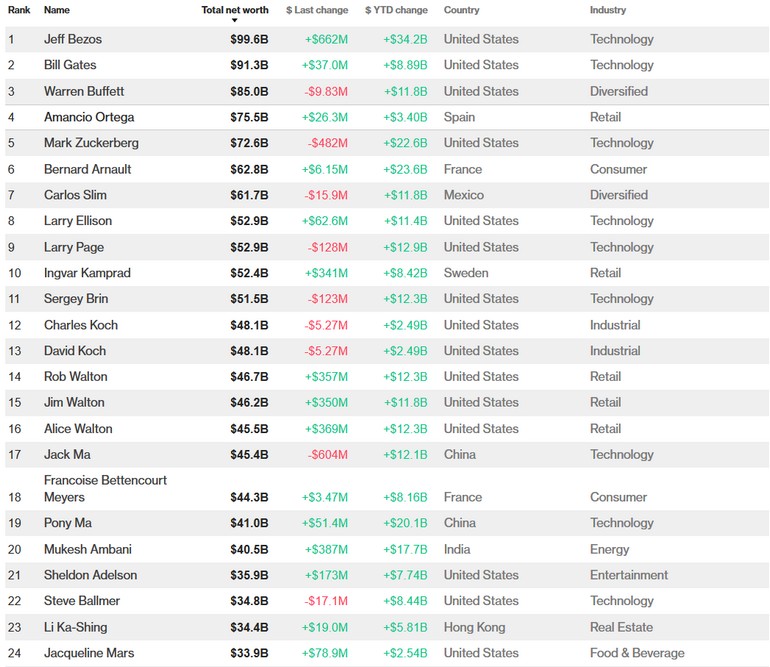
Task: Select Warren Buffett's name
Action: point(85,91)
